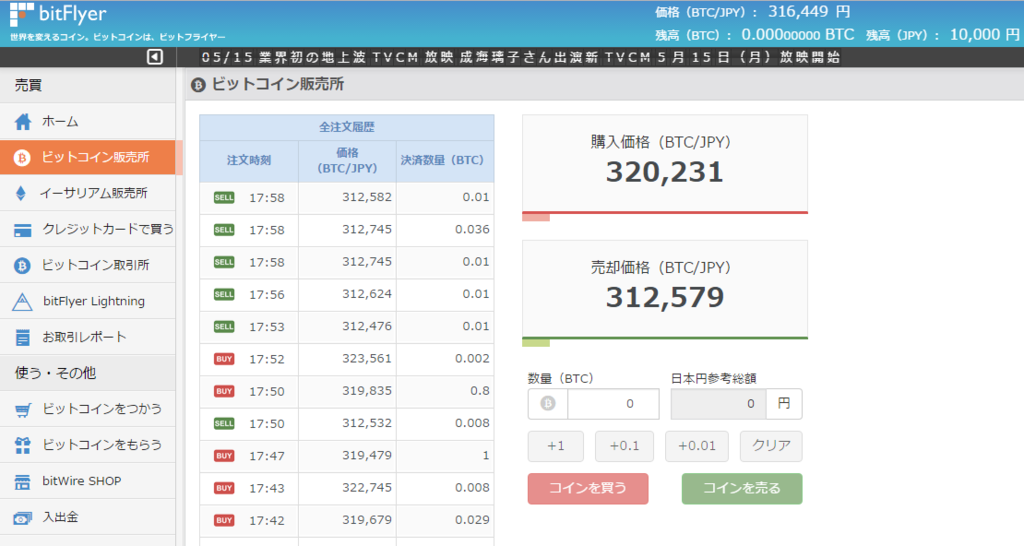The image size is (1024, 546).
Task: Click the Bitcoin symbol in quantity field
Action: [x=548, y=404]
